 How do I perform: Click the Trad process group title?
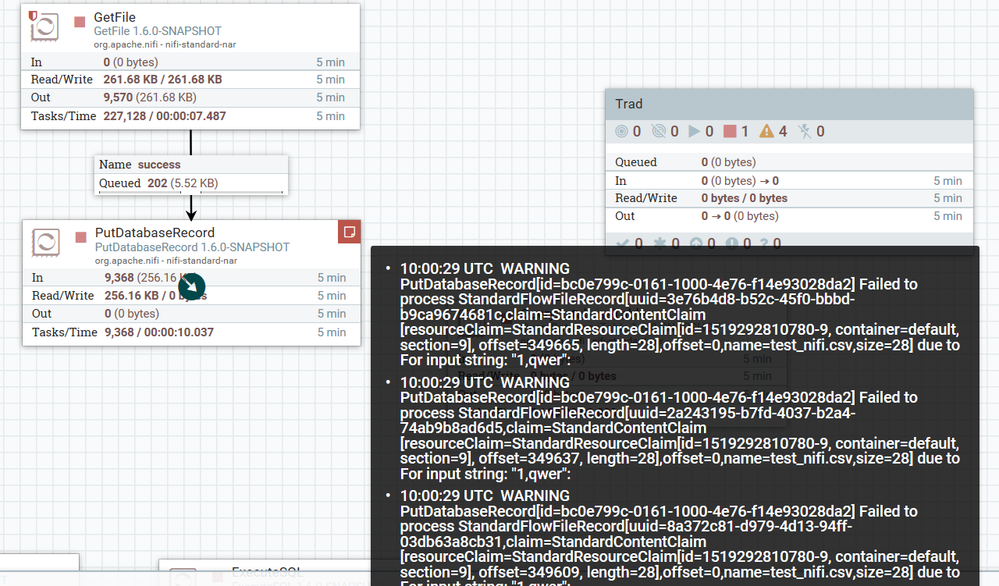(x=629, y=104)
